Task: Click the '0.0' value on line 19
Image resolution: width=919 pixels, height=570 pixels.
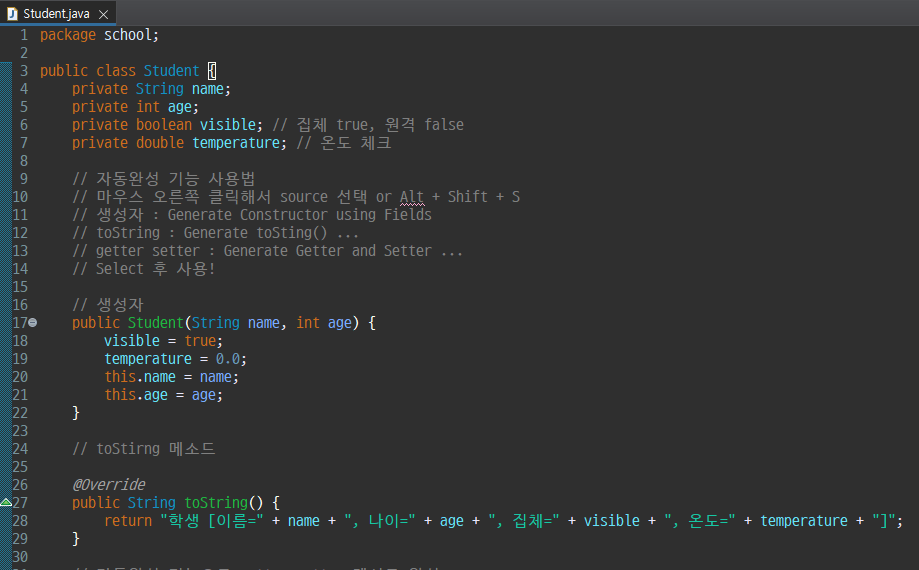Action: coord(227,359)
